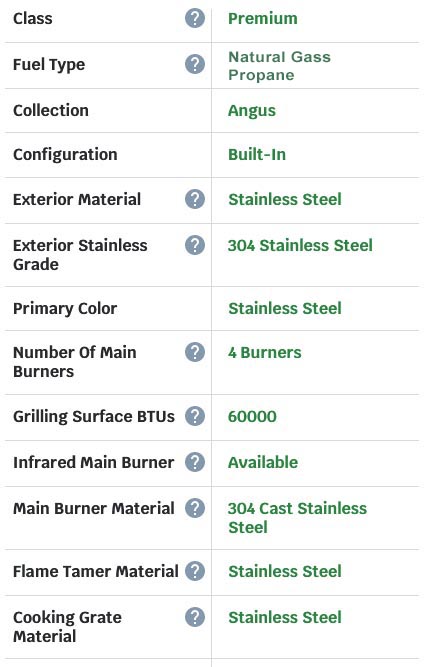Click the Built-In configuration link

pyautogui.click(x=257, y=155)
